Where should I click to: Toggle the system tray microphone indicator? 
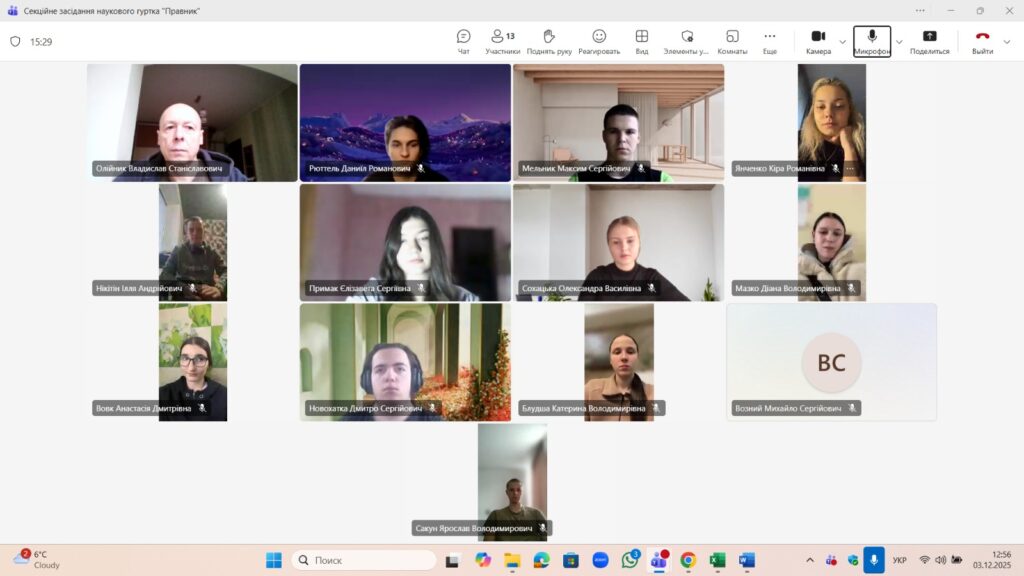[x=873, y=560]
